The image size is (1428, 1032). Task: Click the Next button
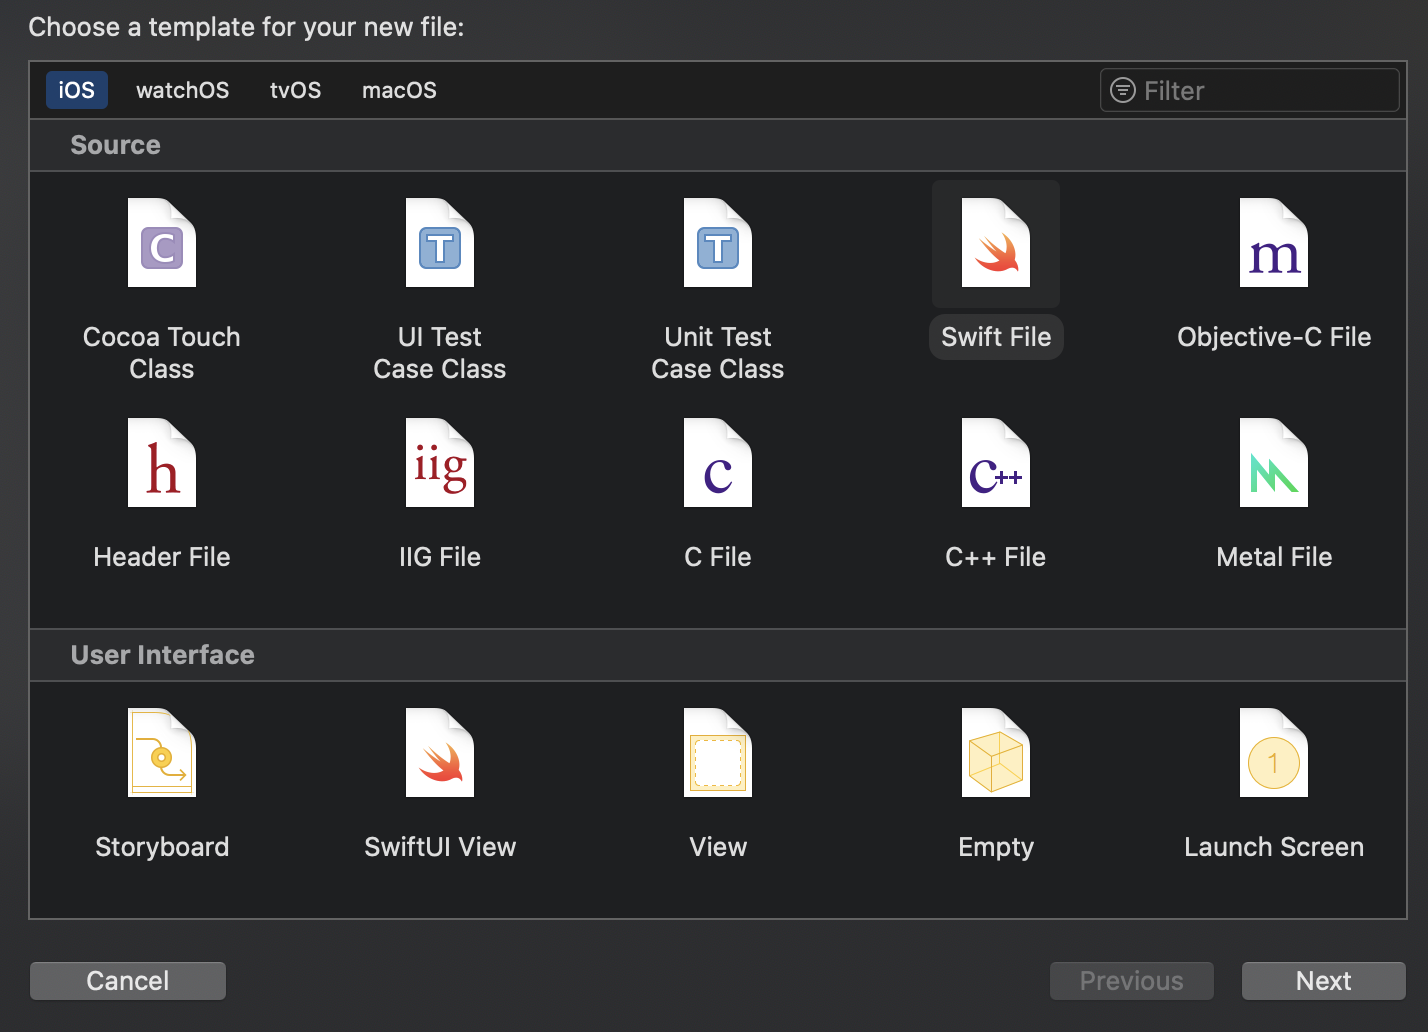click(x=1324, y=981)
